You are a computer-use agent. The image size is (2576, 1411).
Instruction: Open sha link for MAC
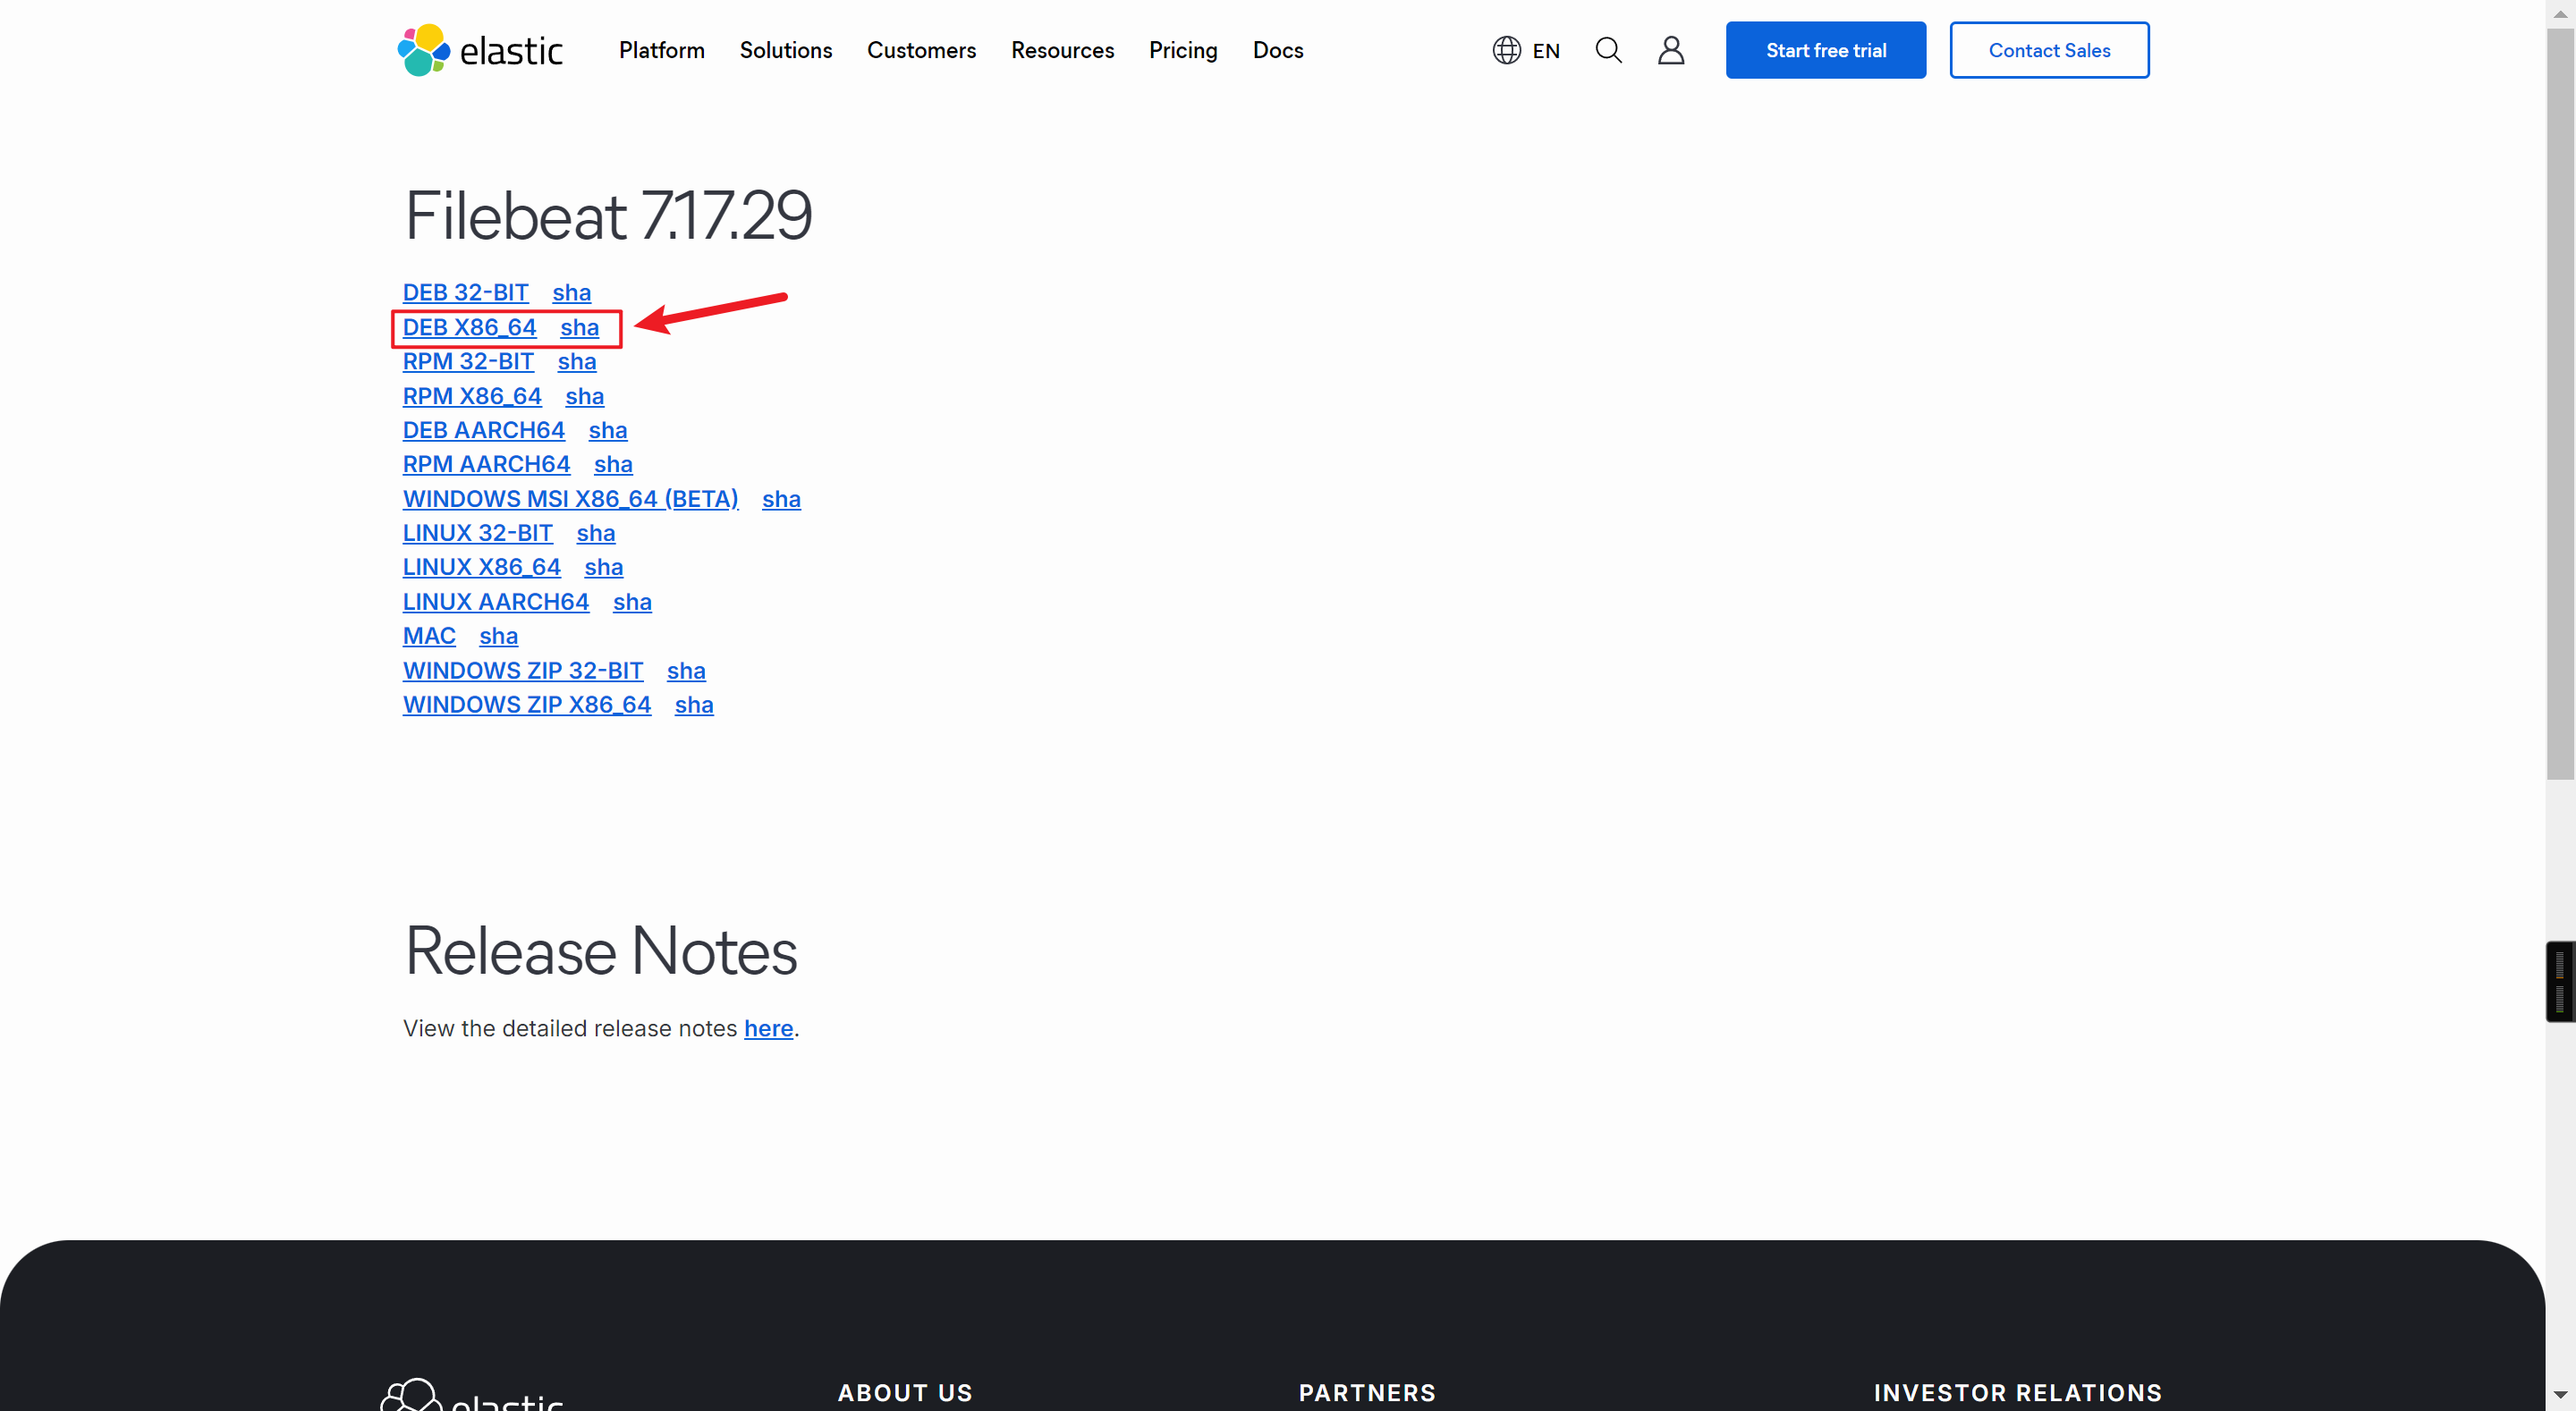[x=499, y=637]
